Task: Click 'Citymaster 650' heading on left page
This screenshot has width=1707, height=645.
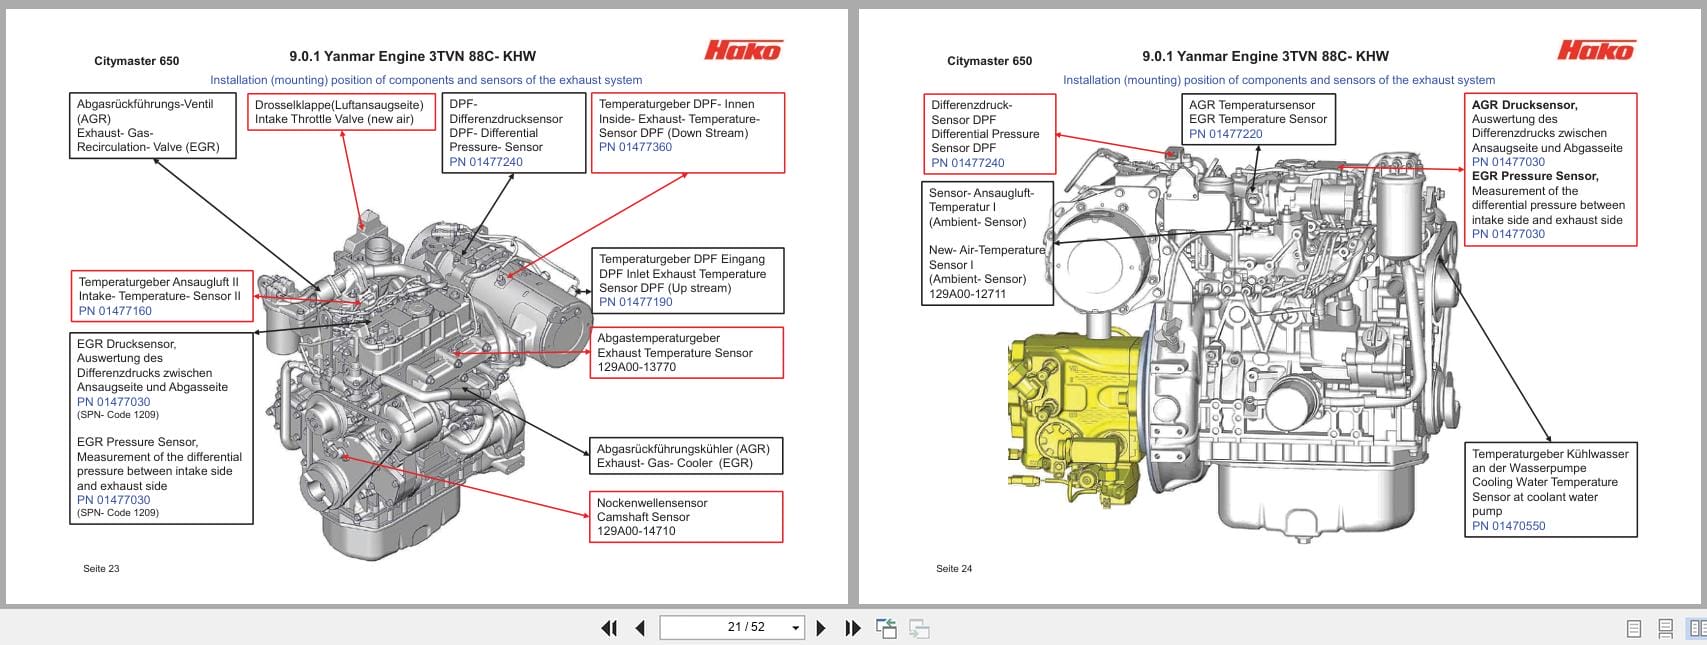Action: [x=137, y=61]
